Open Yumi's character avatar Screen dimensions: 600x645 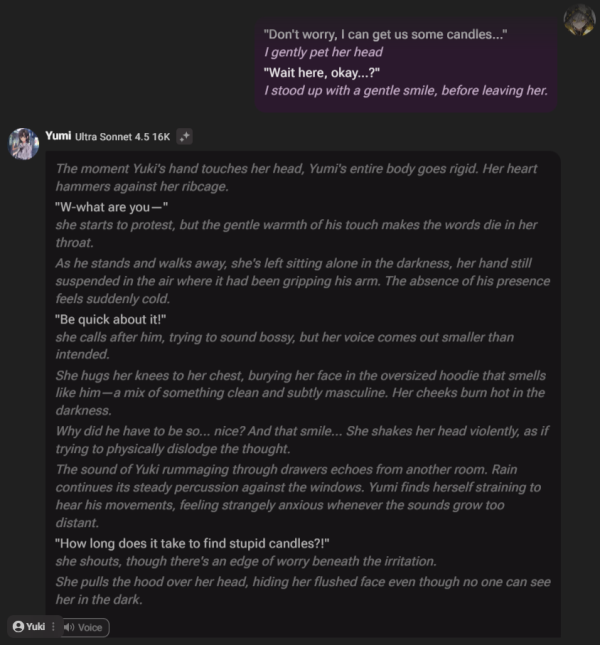[x=23, y=144]
